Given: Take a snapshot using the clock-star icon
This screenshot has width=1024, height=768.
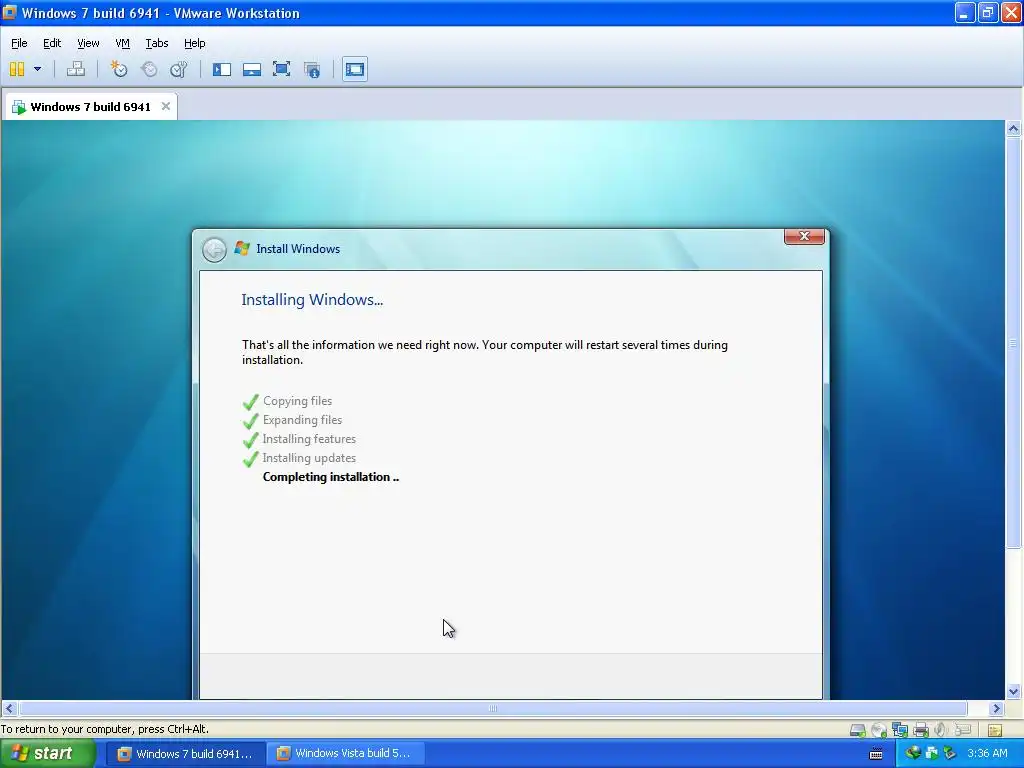Looking at the screenshot, I should pyautogui.click(x=118, y=69).
